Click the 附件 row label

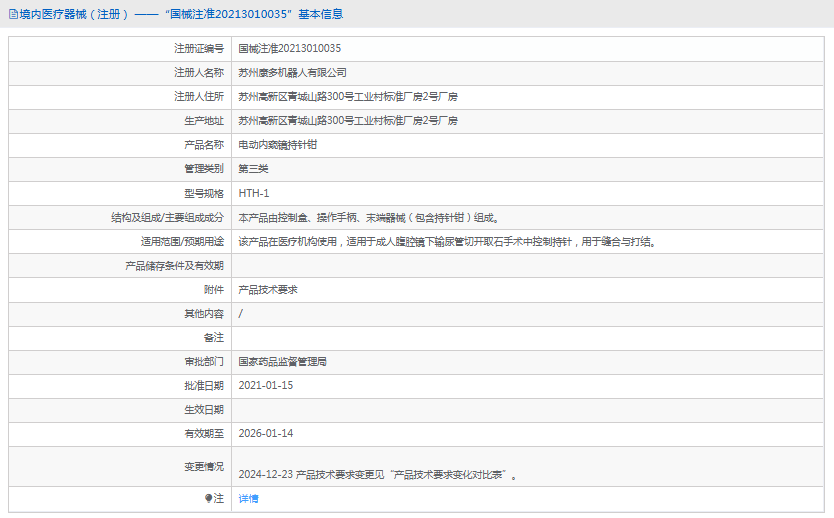tap(214, 289)
